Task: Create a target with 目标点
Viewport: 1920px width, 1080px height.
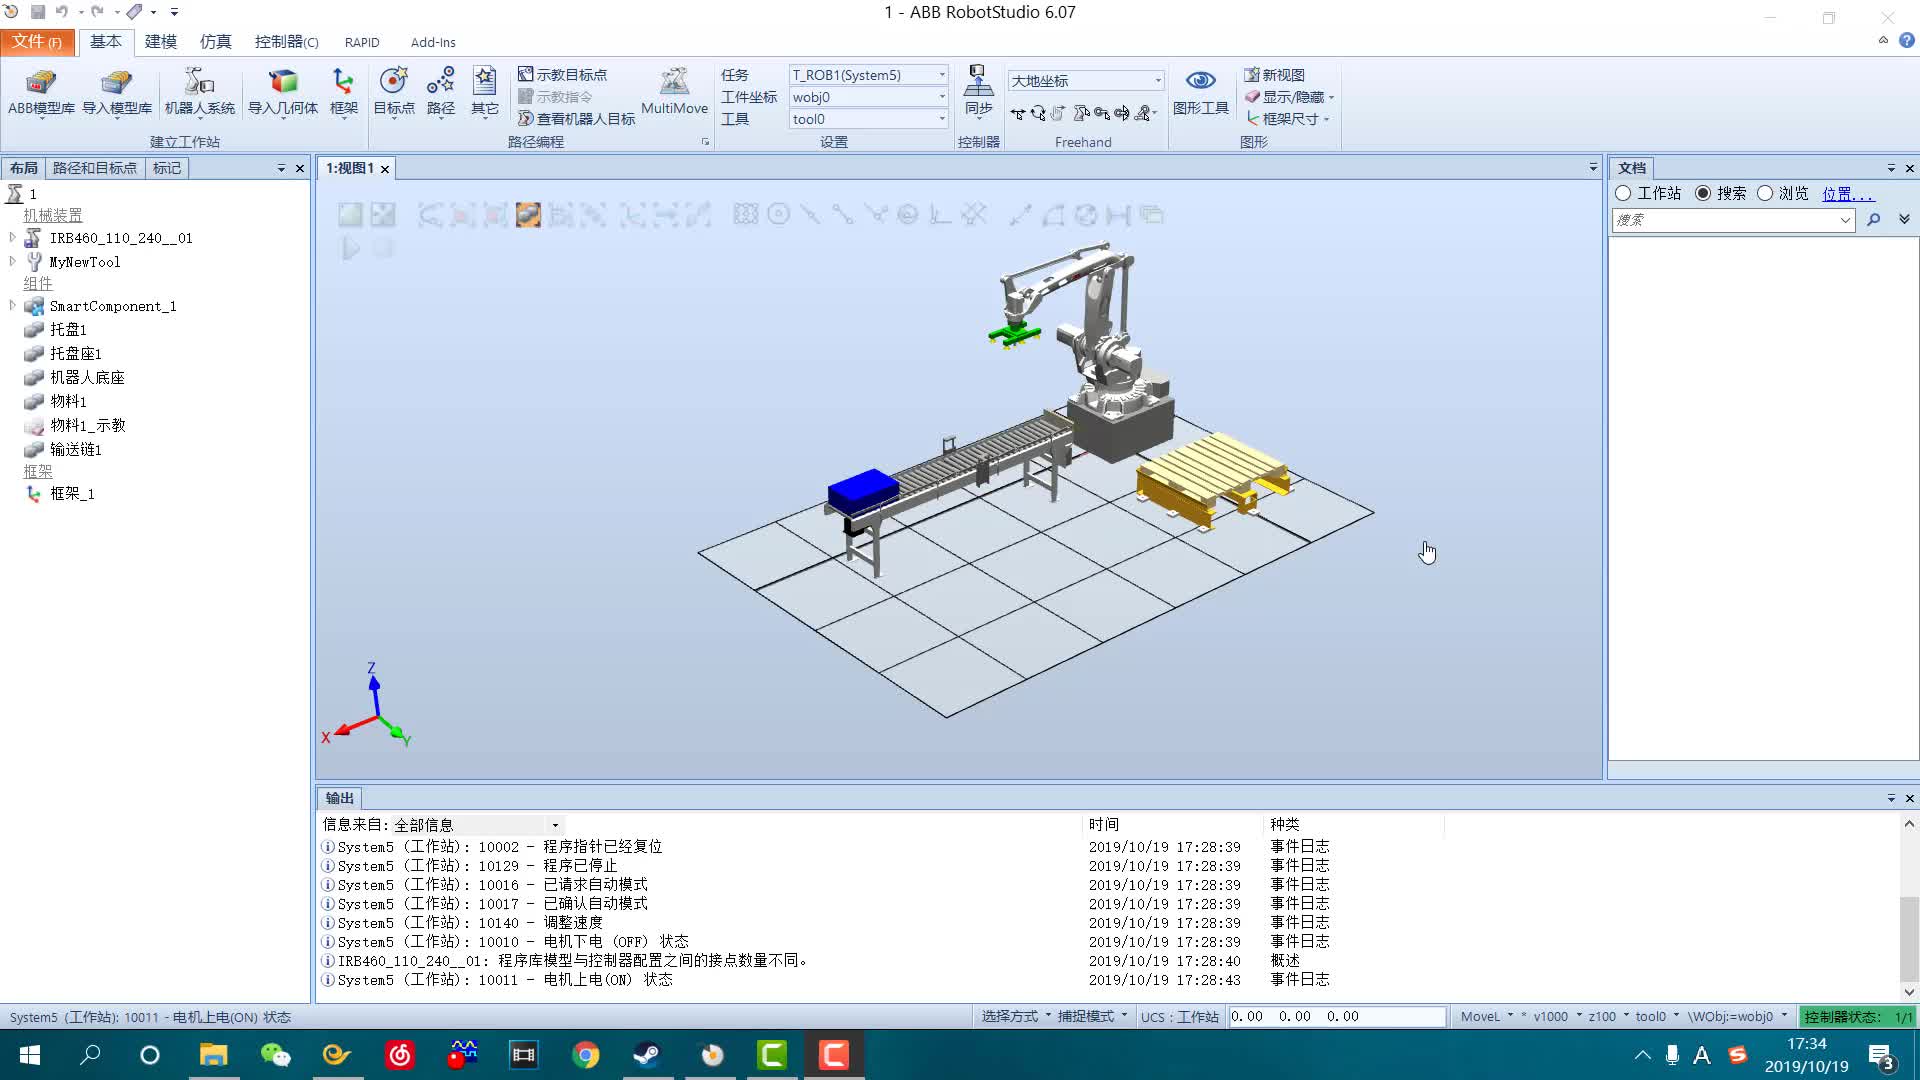Action: coord(394,93)
